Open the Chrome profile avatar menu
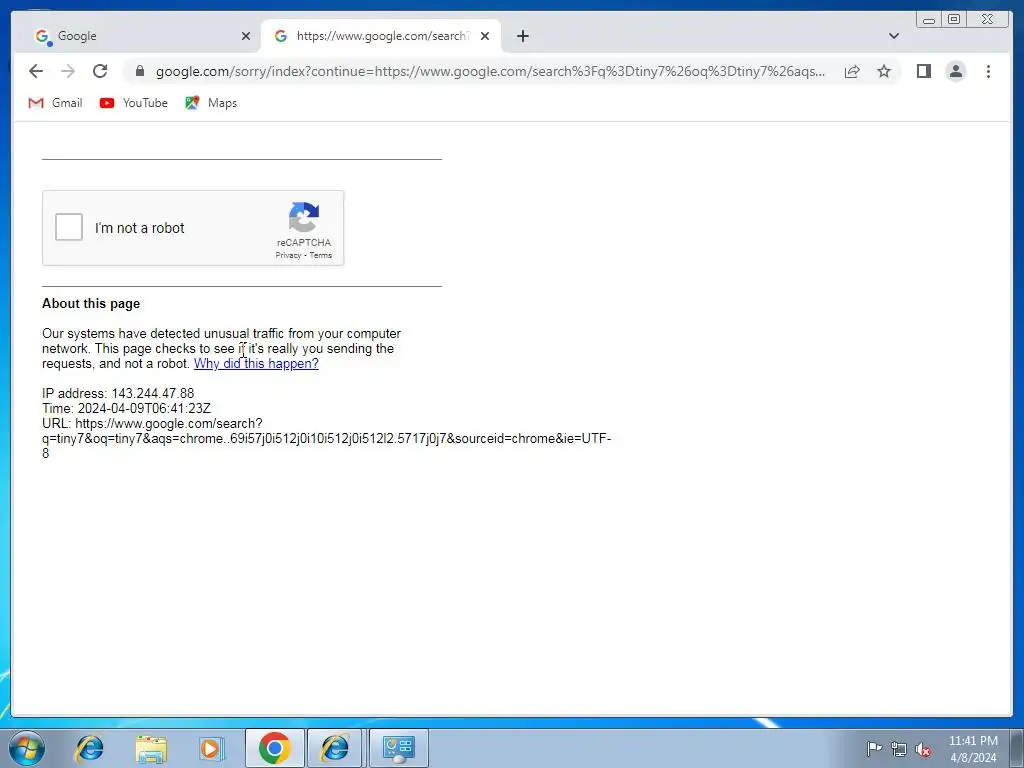 (956, 71)
